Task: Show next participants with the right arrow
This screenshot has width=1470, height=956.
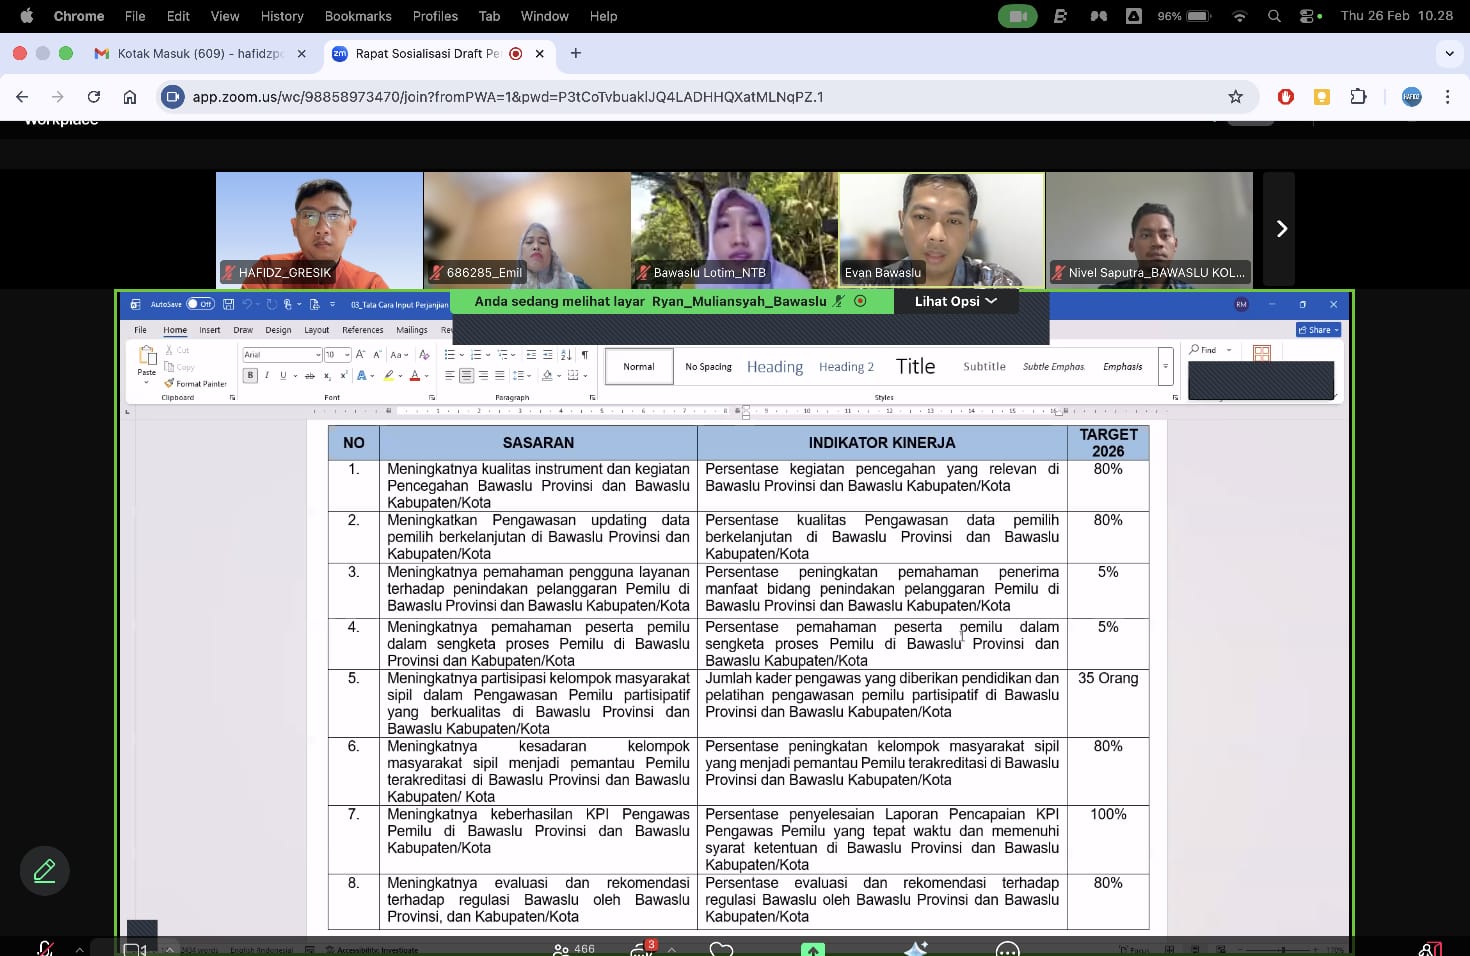Action: tap(1281, 229)
